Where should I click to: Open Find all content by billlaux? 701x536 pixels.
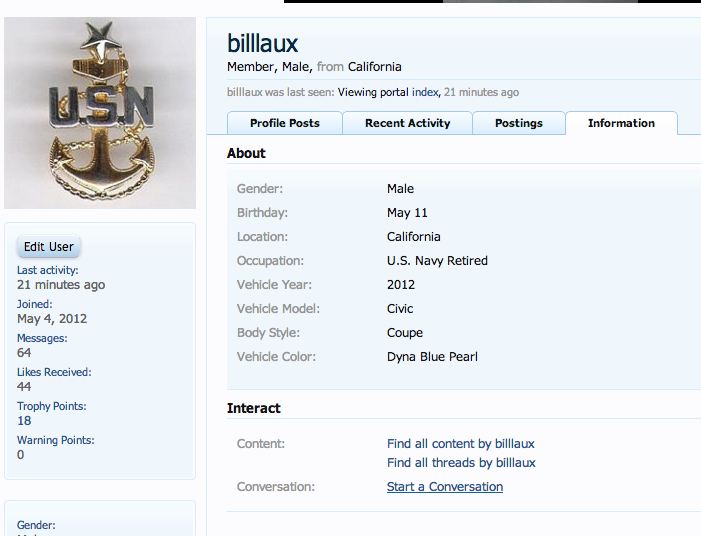point(460,443)
